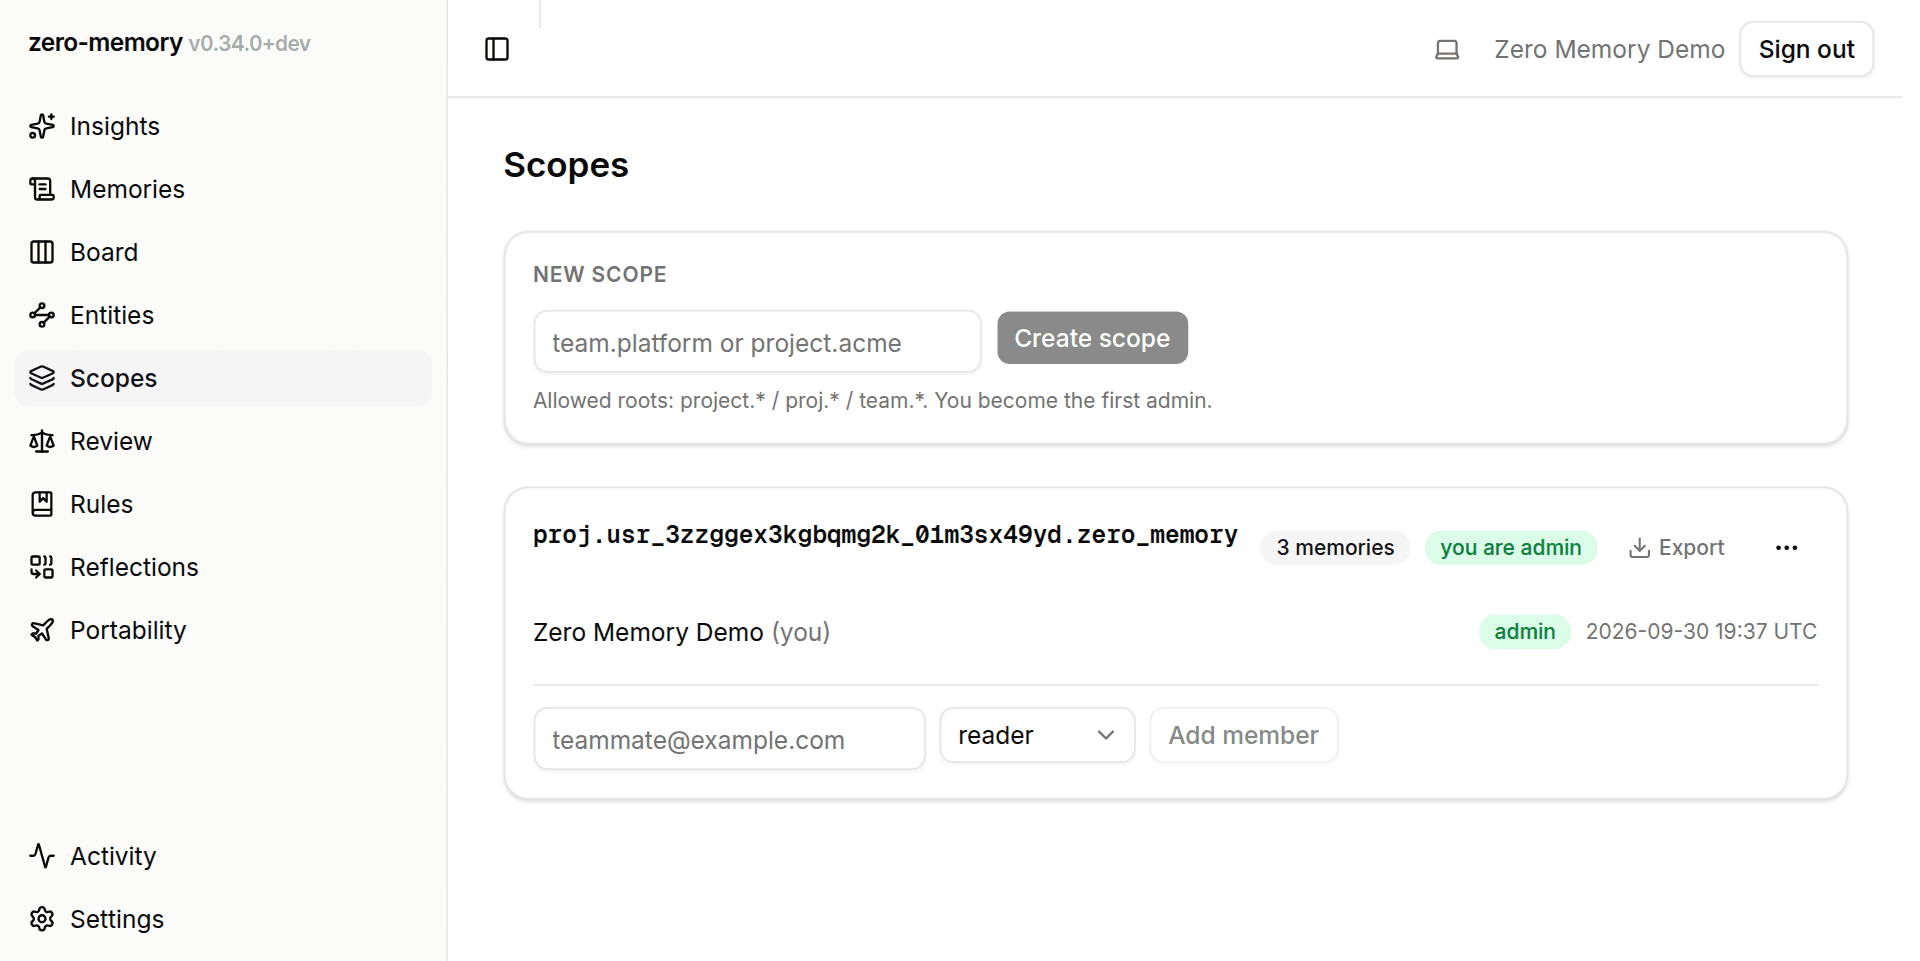The width and height of the screenshot is (1920, 961).
Task: Click the 'you are admin' badge
Action: pyautogui.click(x=1511, y=548)
